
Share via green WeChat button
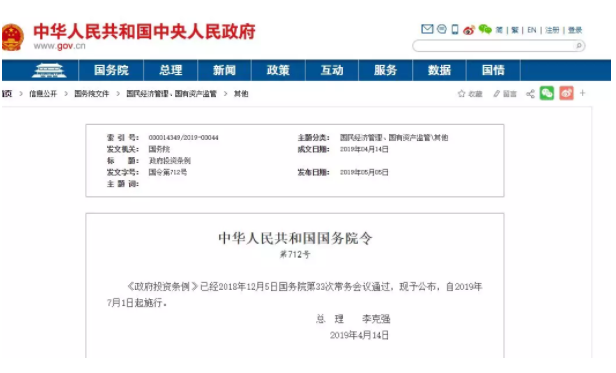(x=546, y=93)
